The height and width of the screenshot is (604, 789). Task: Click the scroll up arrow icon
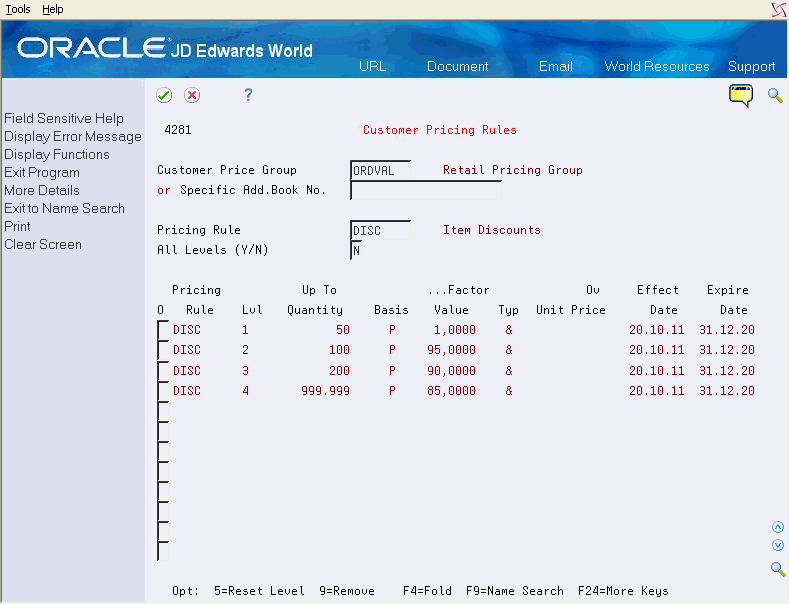click(778, 527)
